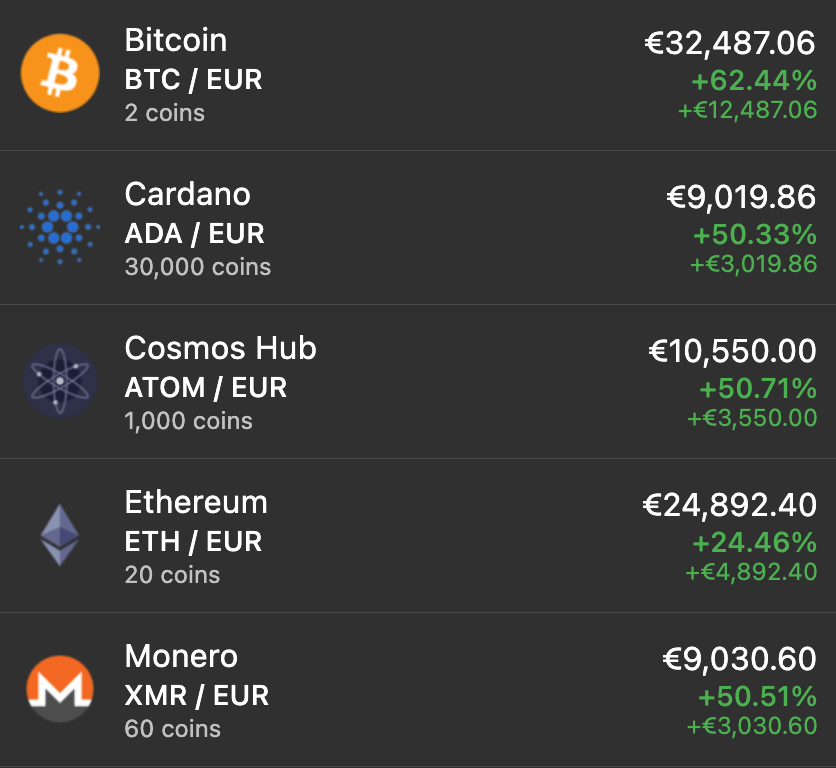The height and width of the screenshot is (768, 836).
Task: Click the Bitcoin logo icon
Action: click(60, 75)
